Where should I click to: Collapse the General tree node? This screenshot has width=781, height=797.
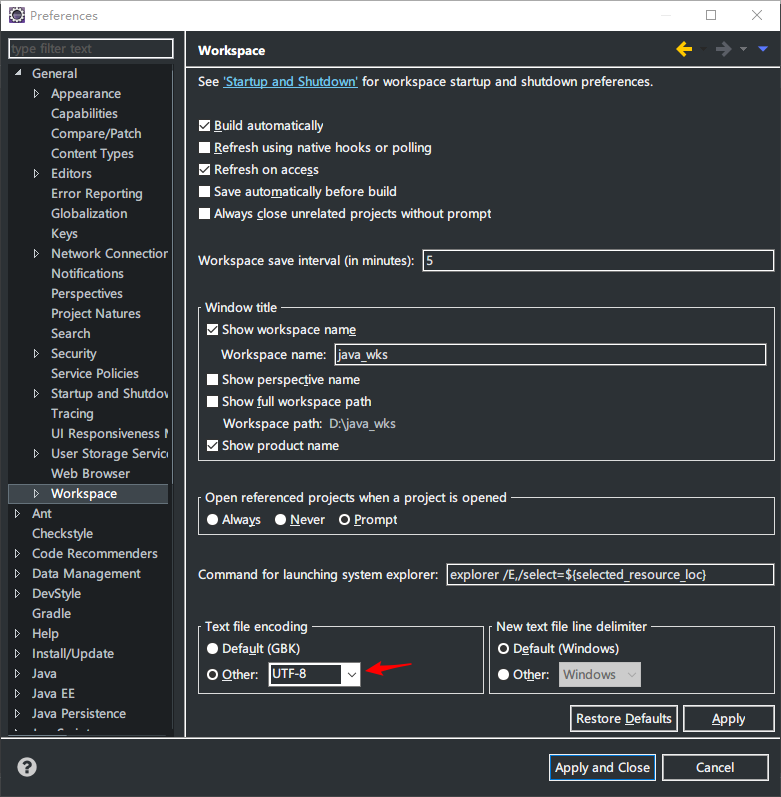pyautogui.click(x=18, y=74)
